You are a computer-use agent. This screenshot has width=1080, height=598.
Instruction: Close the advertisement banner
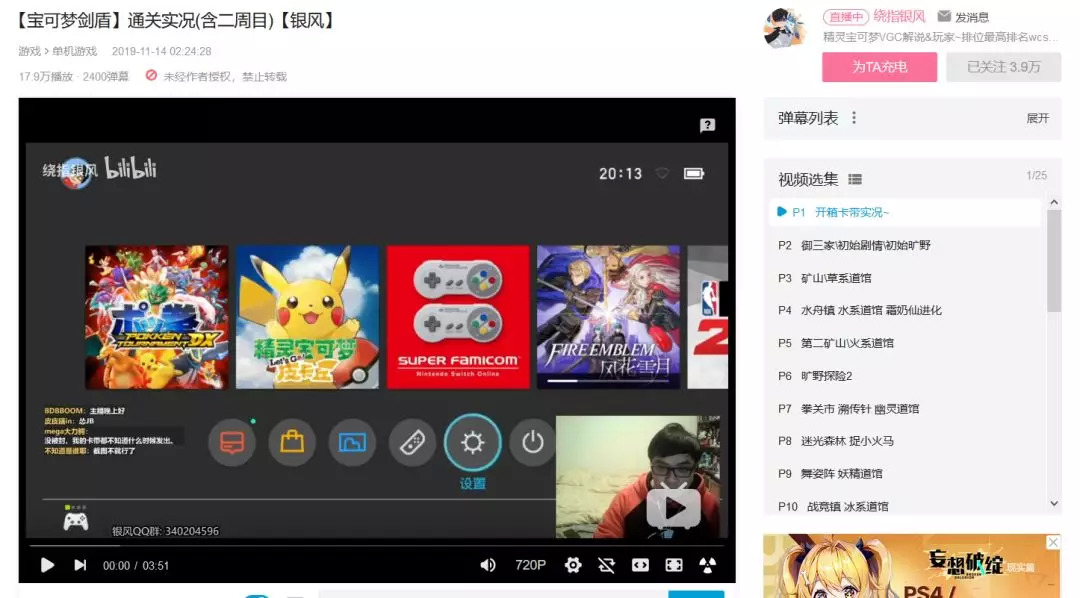(1052, 542)
